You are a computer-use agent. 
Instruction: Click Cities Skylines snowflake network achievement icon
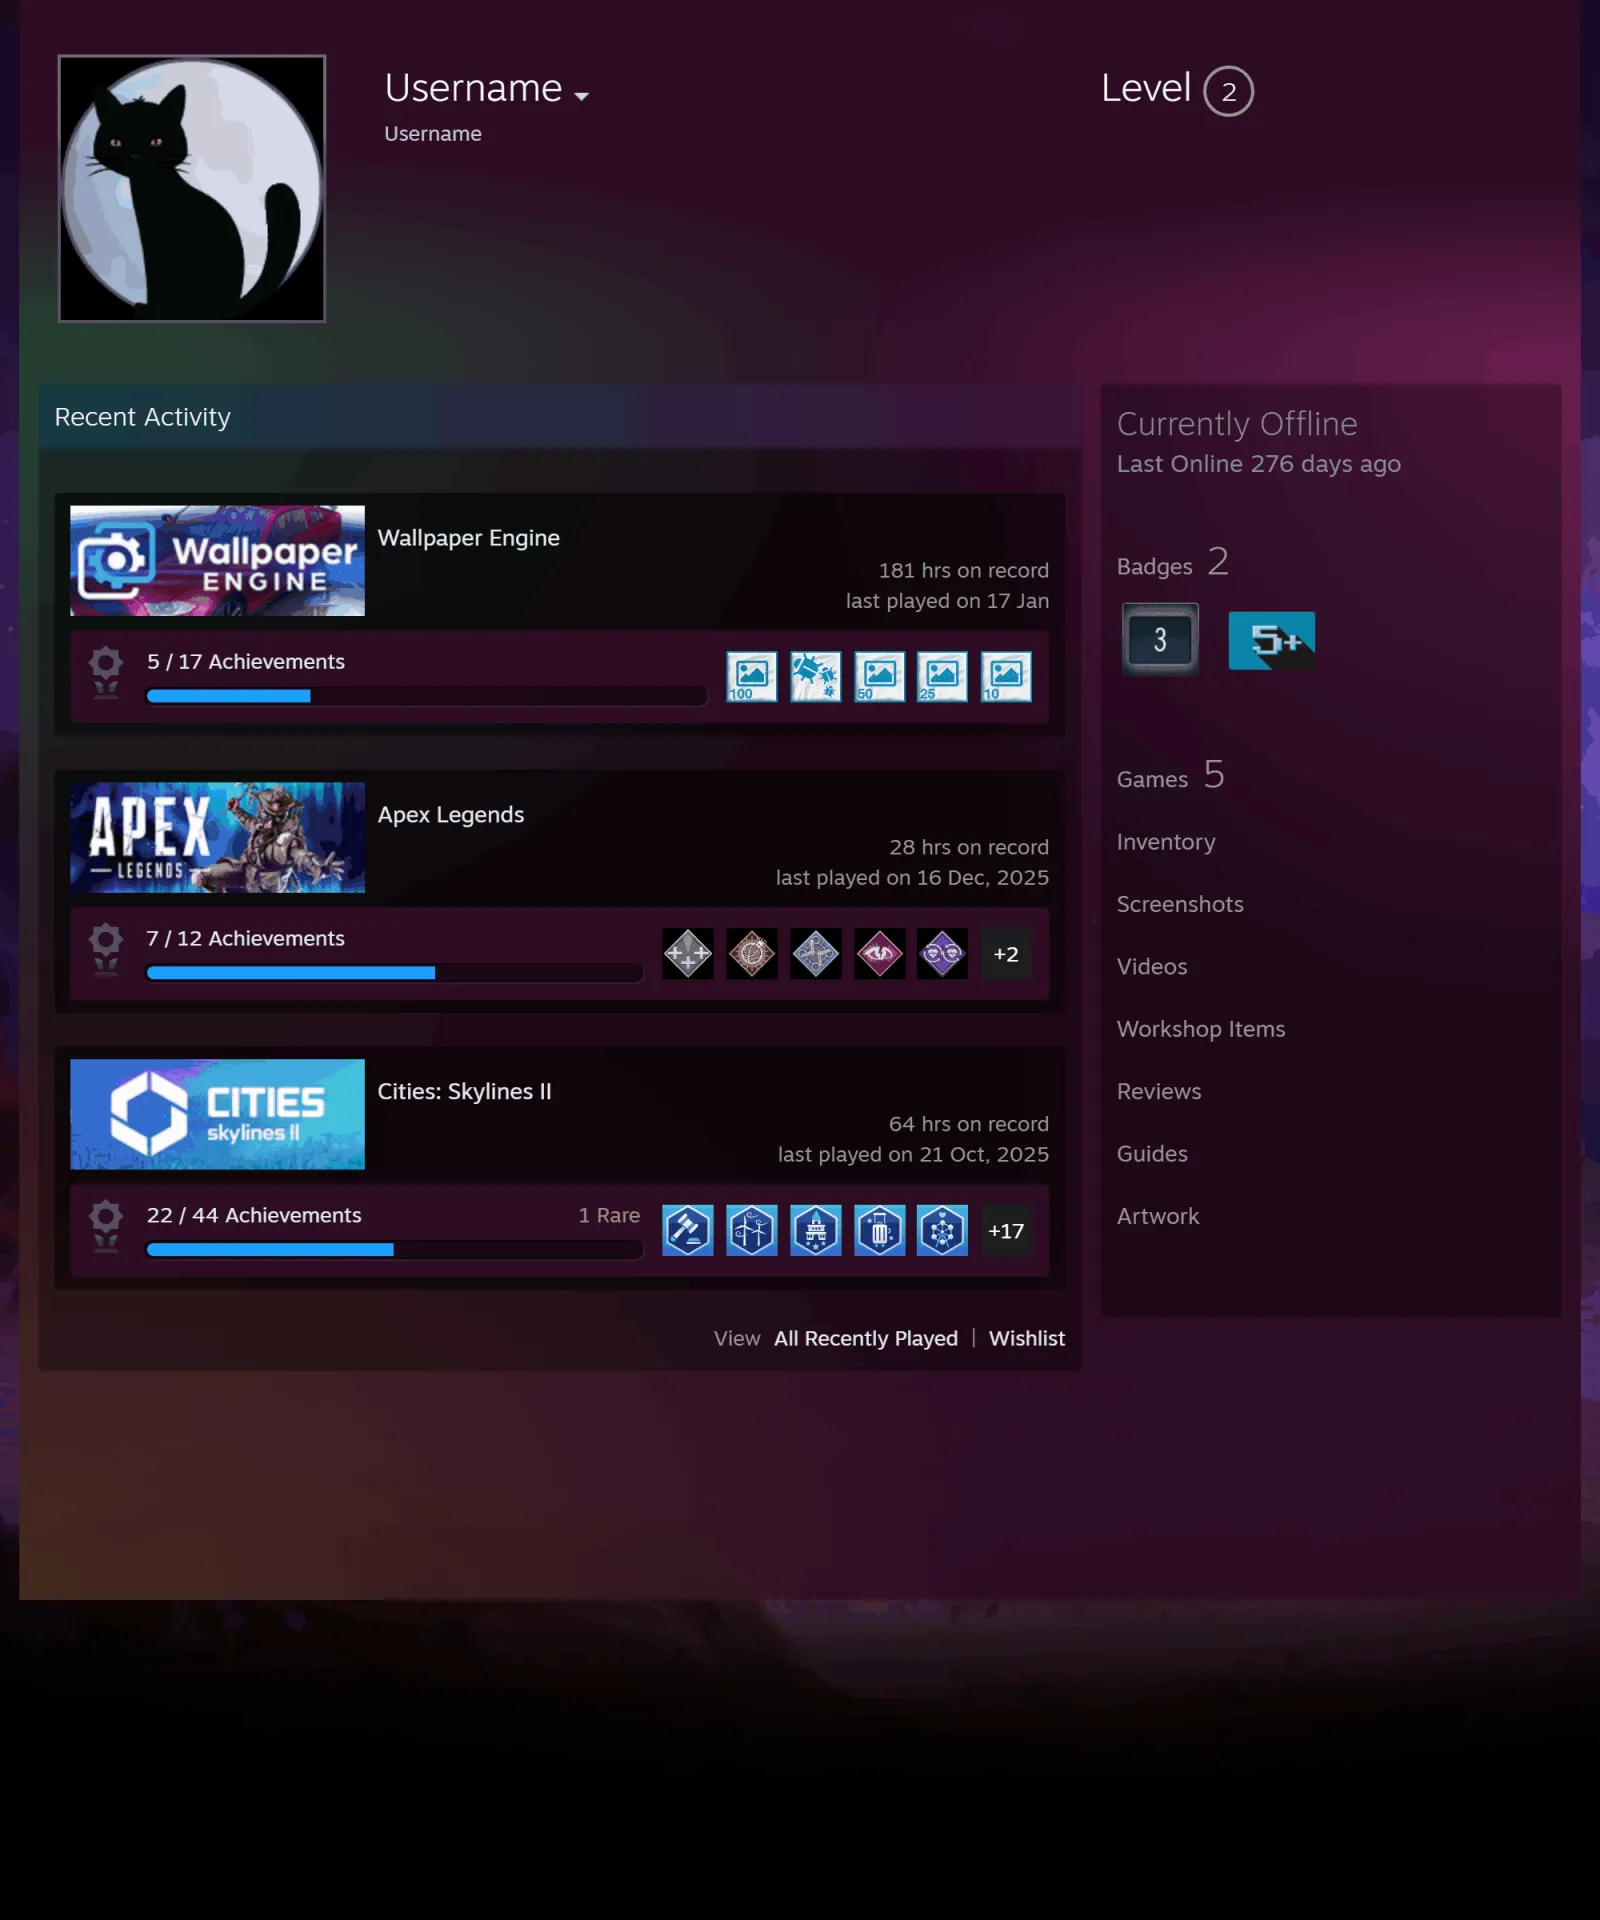point(942,1231)
